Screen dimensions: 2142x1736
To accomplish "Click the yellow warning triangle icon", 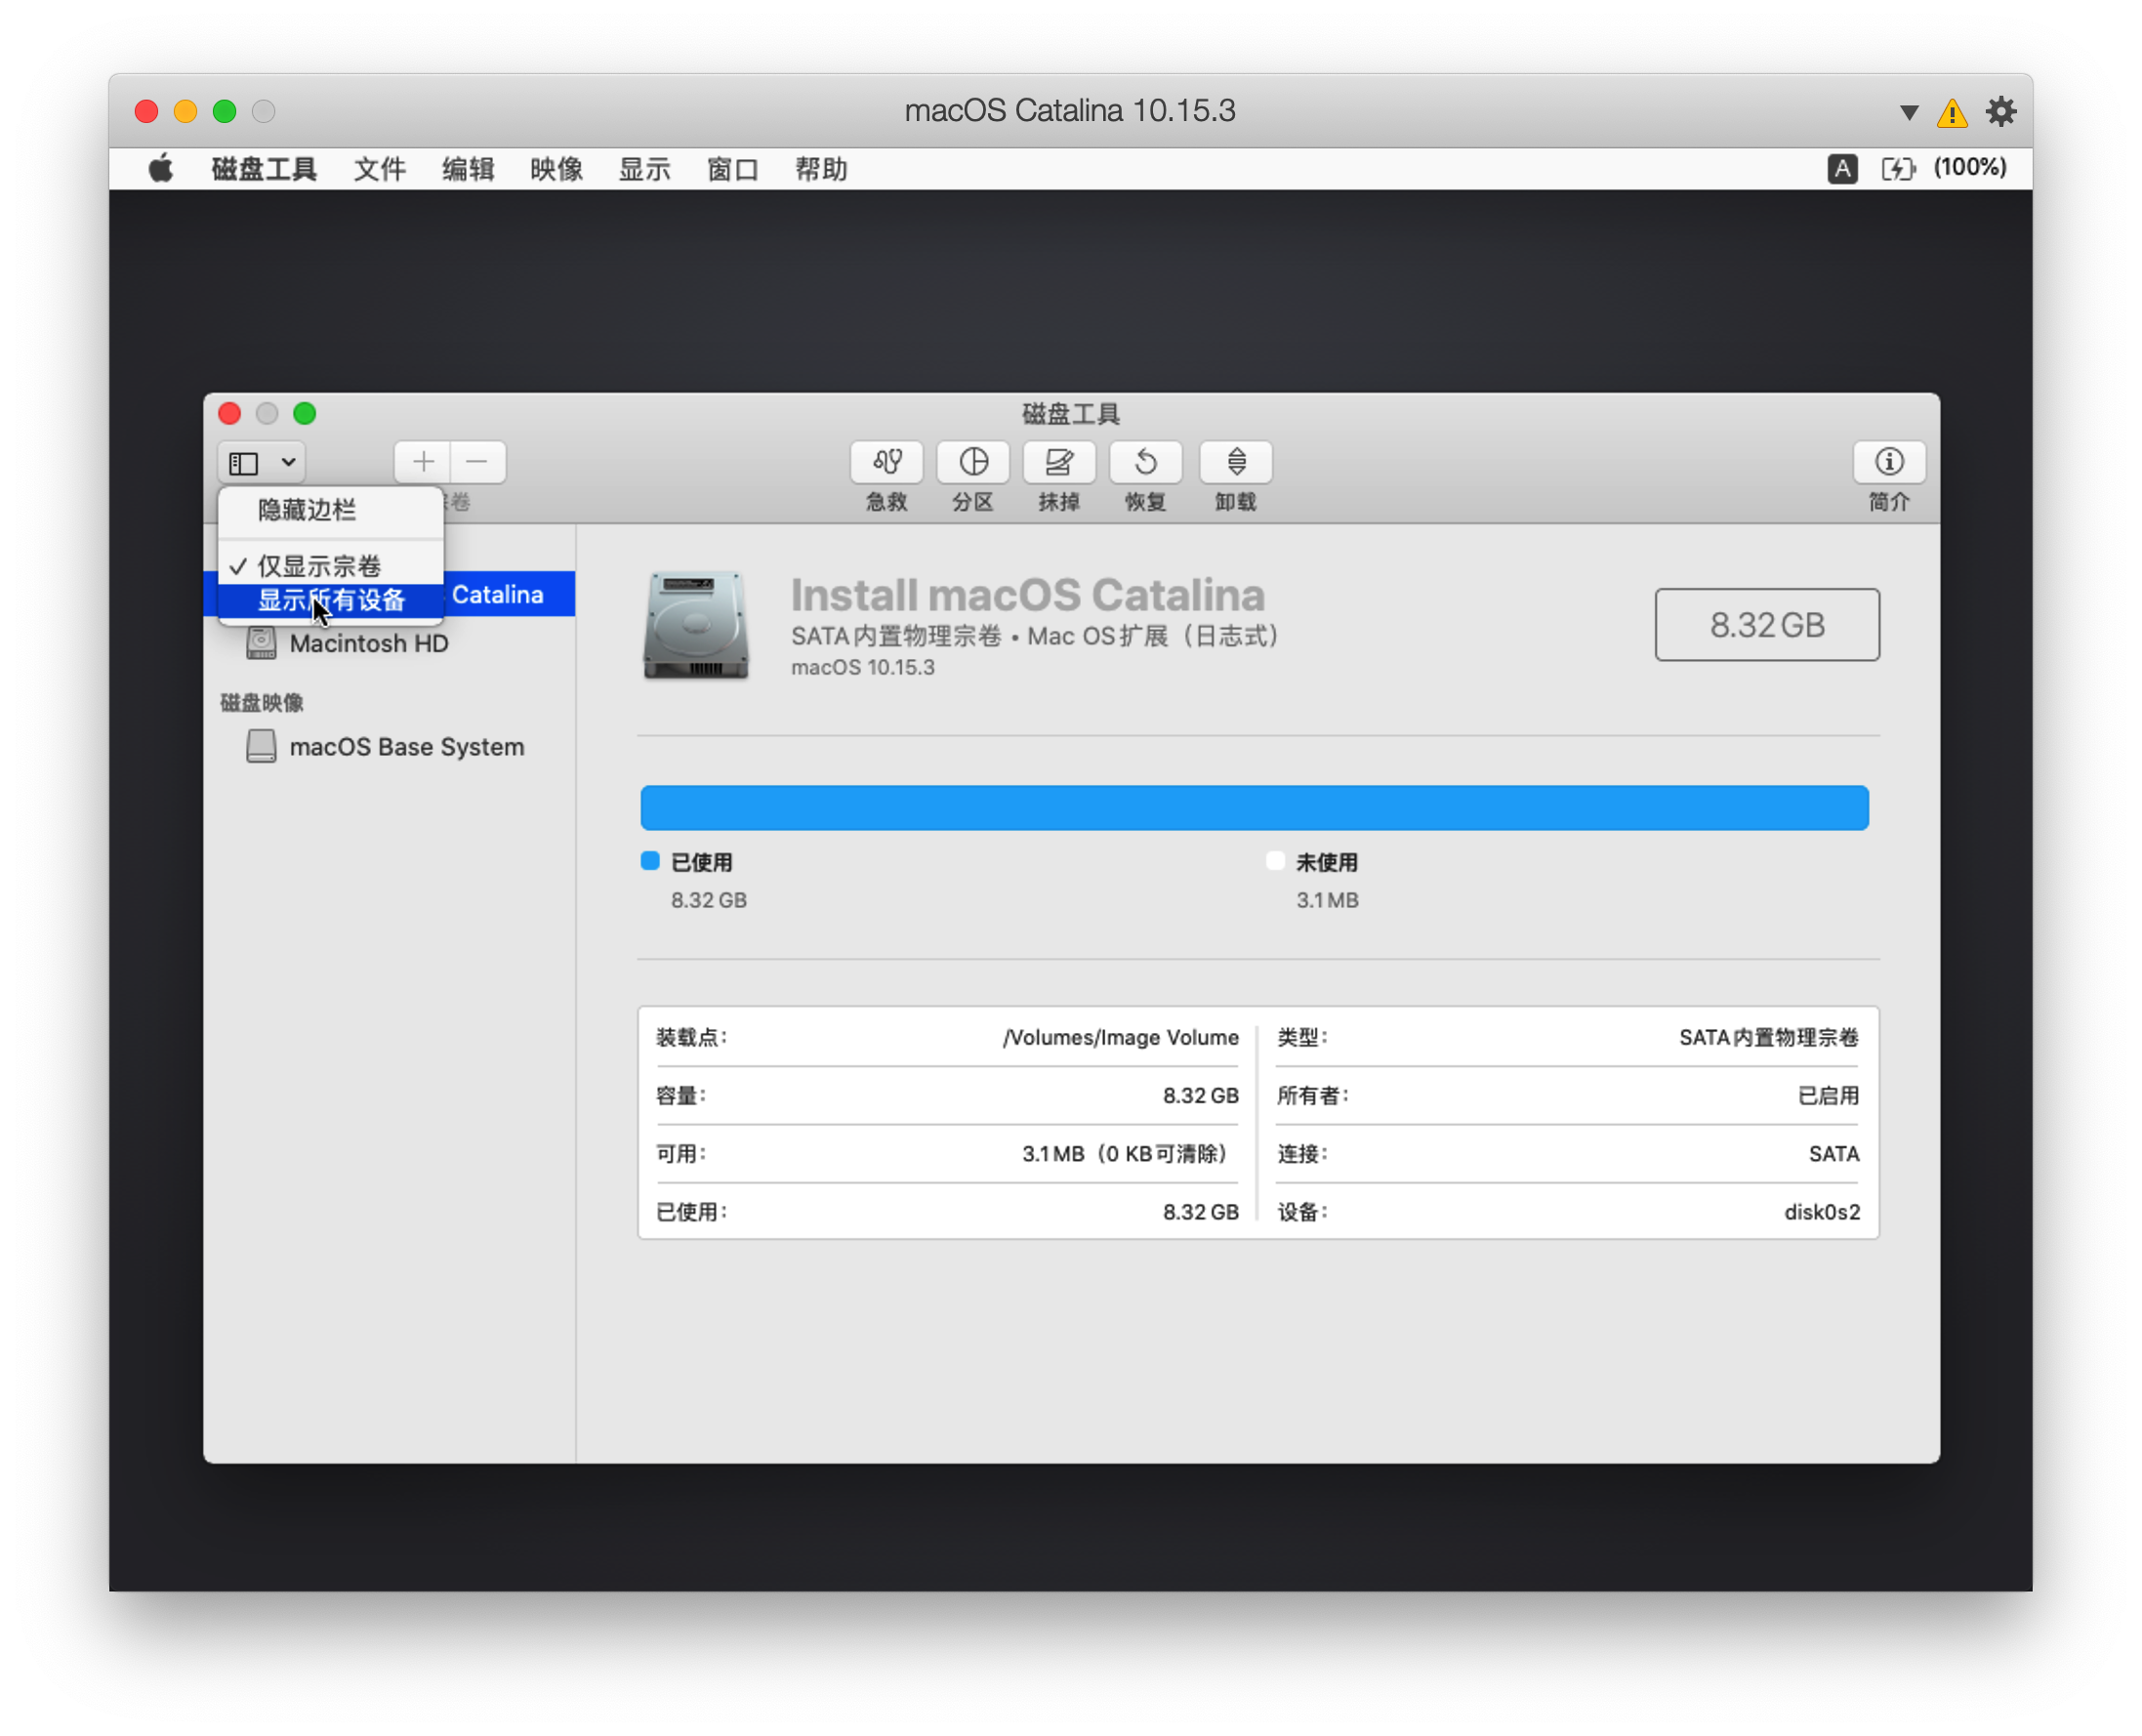I will [1951, 113].
